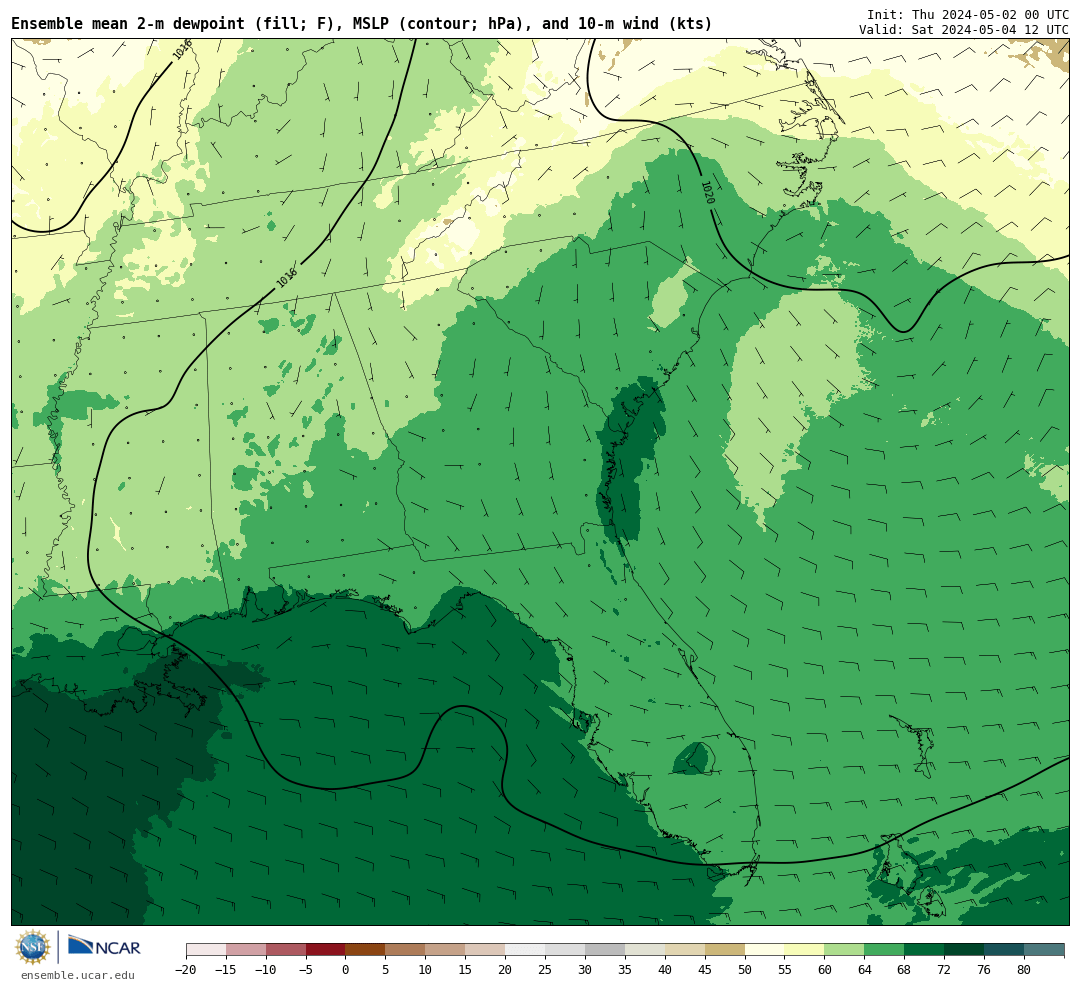Image resolution: width=1080 pixels, height=988 pixels.
Task: Select the darkest green 72 to 76 legend swatch
Action: pyautogui.click(x=964, y=950)
